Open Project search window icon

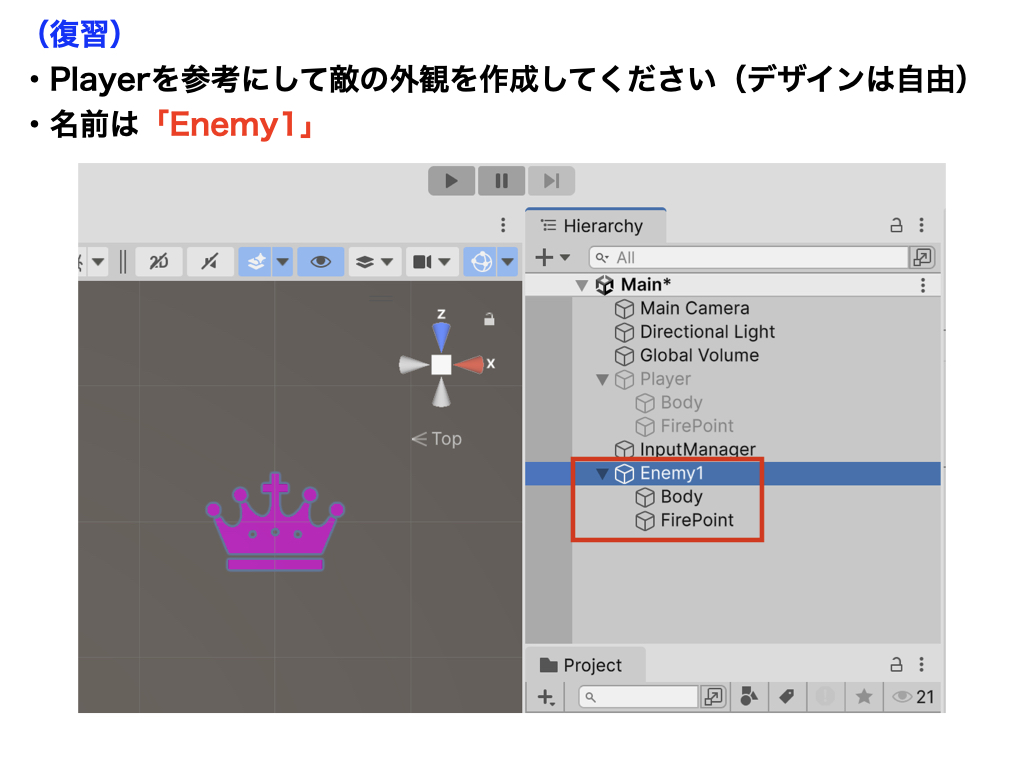point(714,697)
